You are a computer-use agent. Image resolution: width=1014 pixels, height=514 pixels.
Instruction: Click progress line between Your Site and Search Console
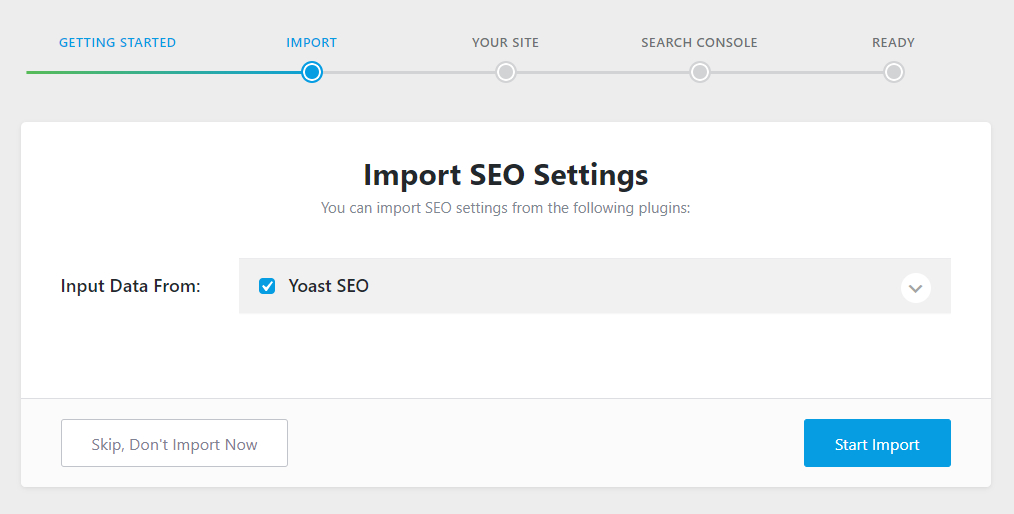pos(603,72)
